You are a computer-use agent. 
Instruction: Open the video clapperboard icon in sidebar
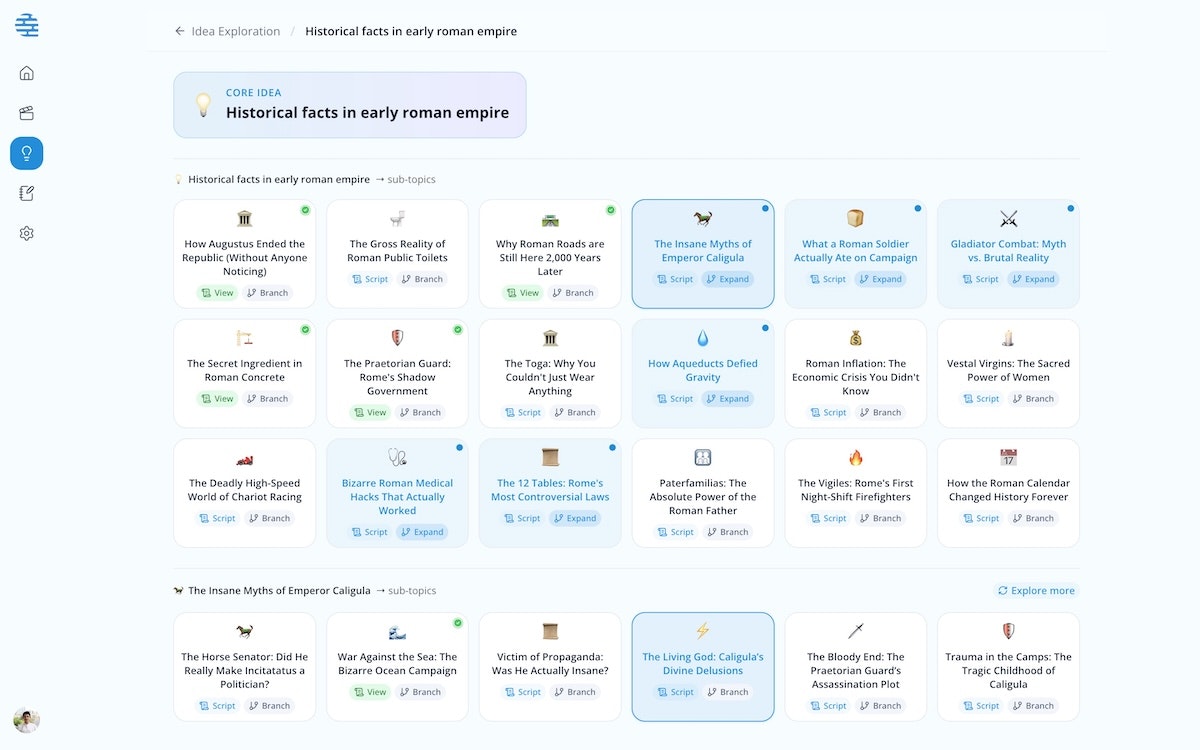[x=27, y=113]
